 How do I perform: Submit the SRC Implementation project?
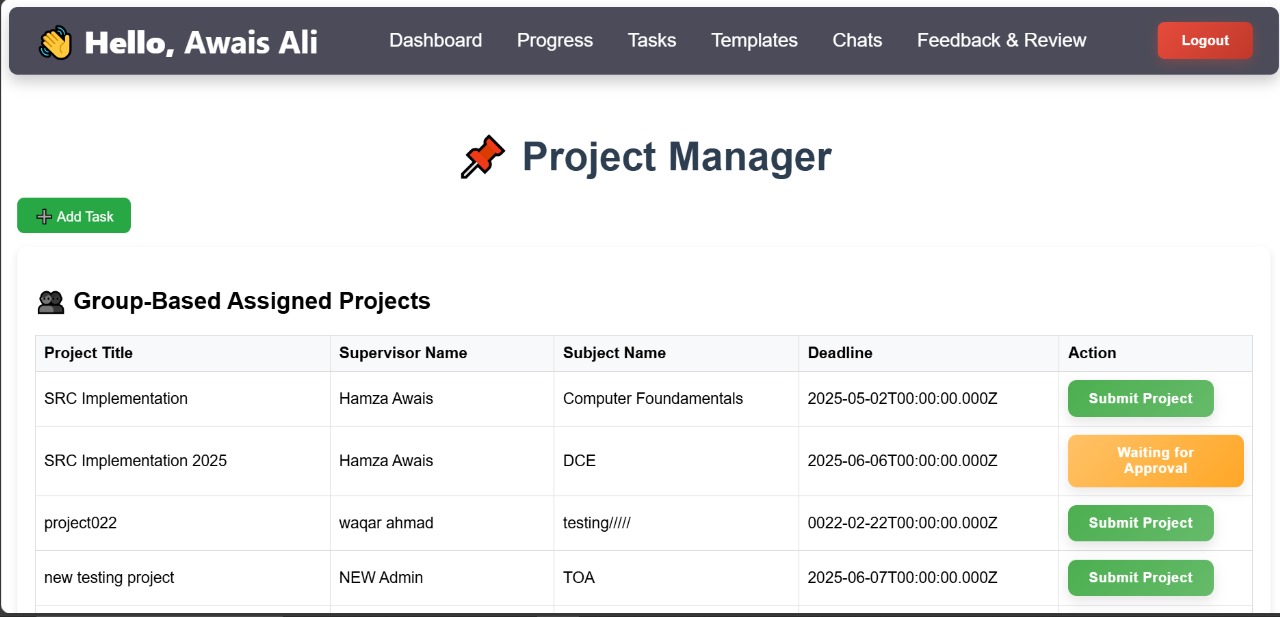click(x=1140, y=398)
